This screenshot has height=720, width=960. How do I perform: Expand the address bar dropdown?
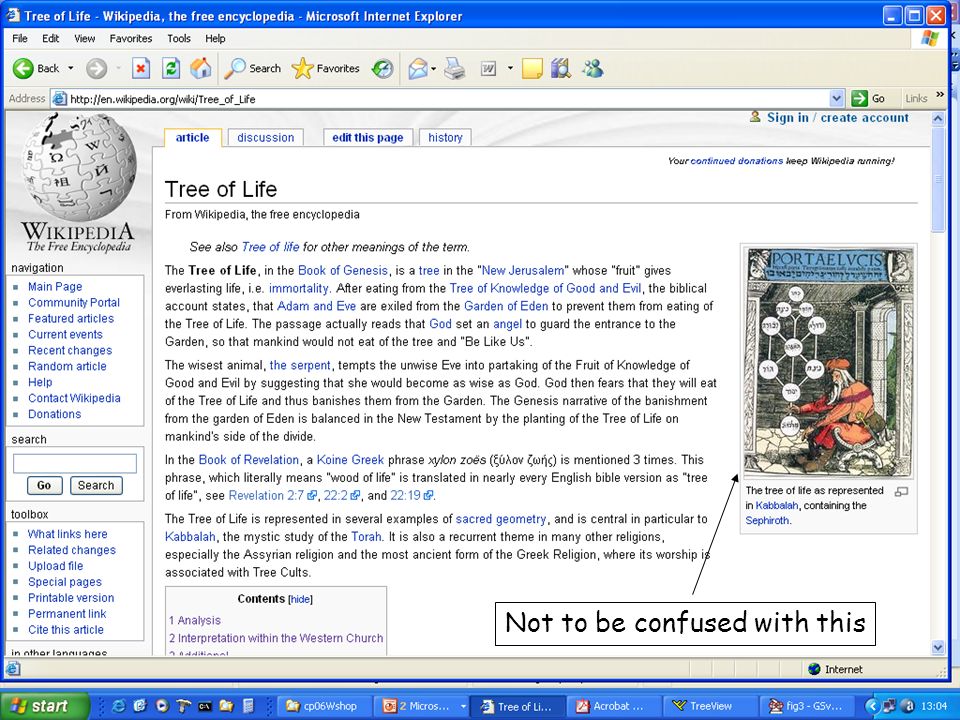(x=836, y=99)
